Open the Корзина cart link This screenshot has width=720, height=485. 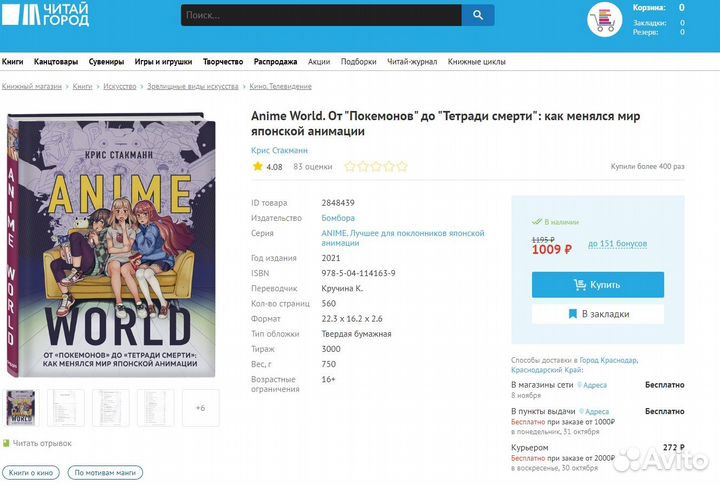(649, 7)
